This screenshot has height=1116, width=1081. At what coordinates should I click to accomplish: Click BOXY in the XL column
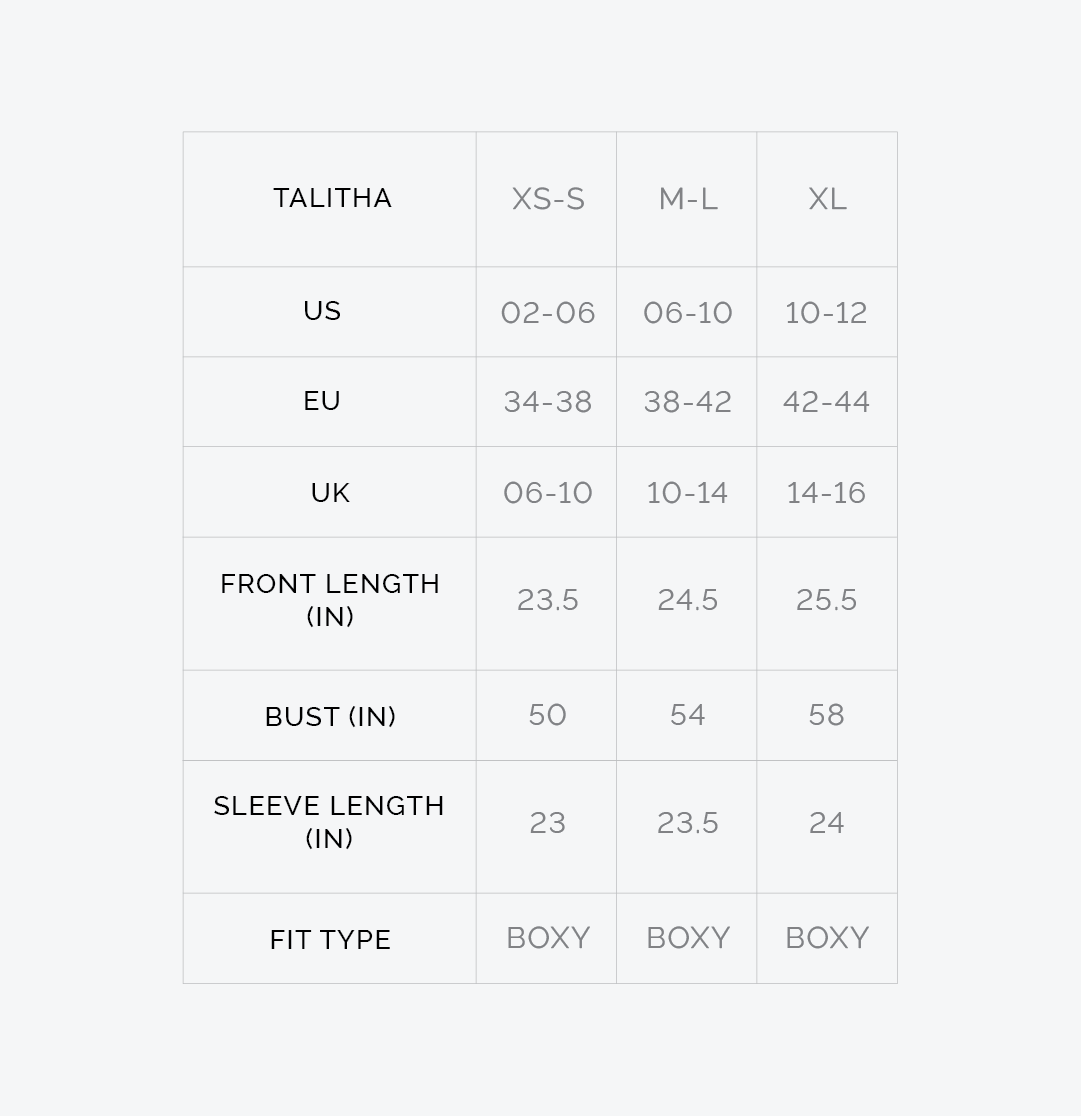pos(827,938)
